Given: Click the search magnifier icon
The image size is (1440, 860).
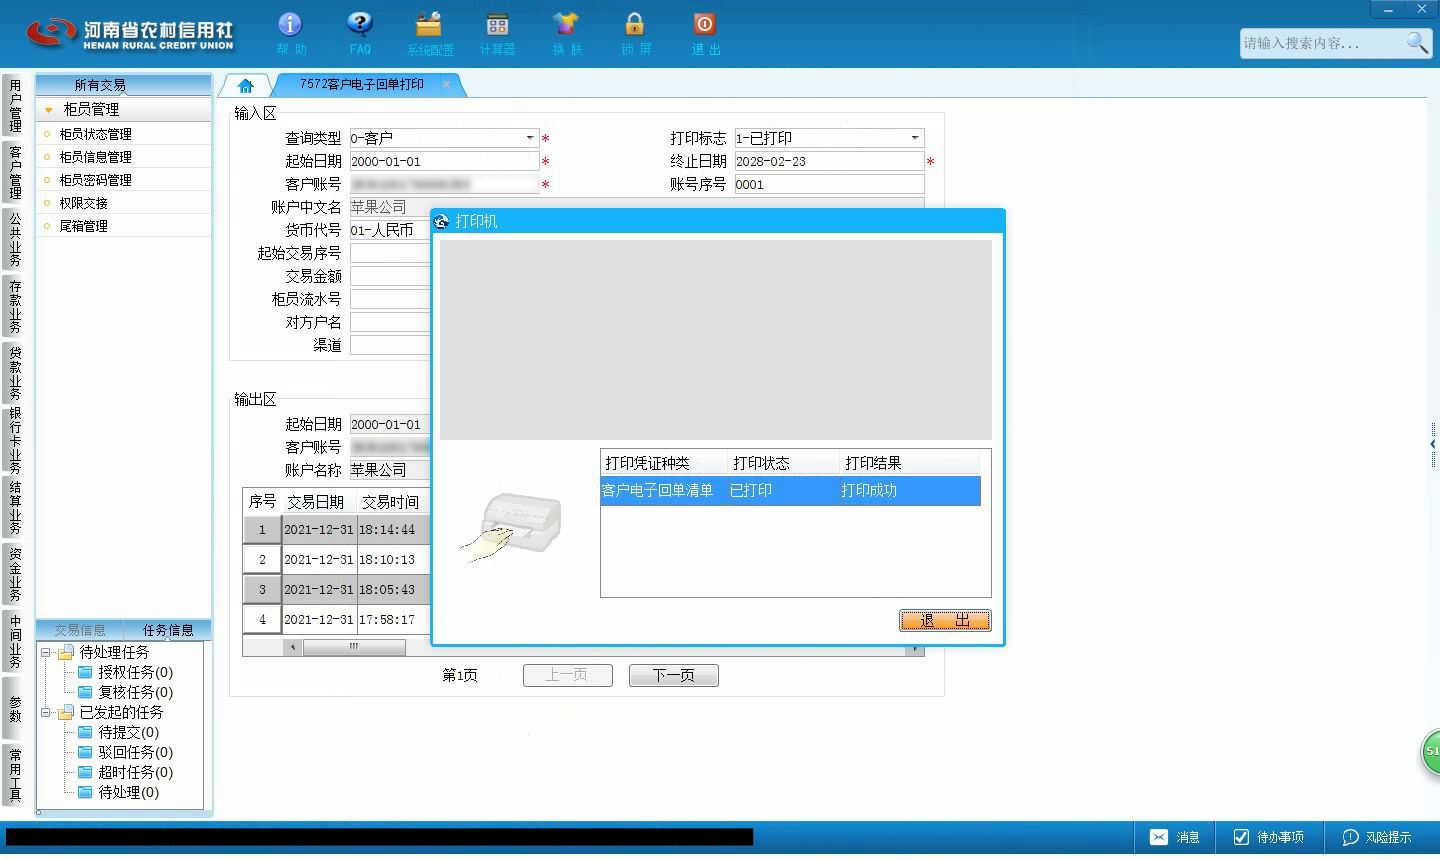Looking at the screenshot, I should click(1417, 42).
